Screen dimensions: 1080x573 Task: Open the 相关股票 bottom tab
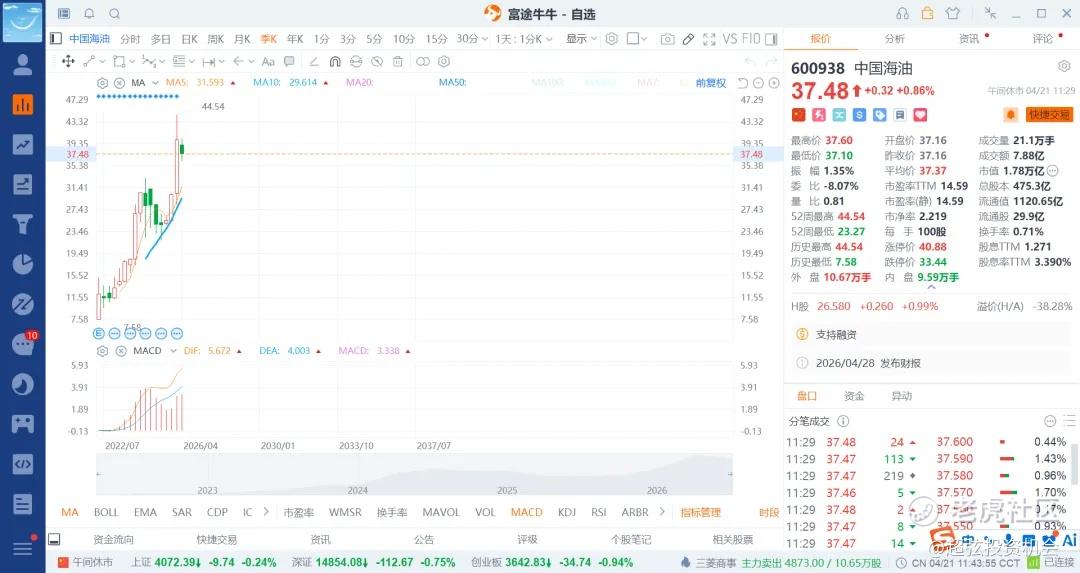pyautogui.click(x=733, y=539)
